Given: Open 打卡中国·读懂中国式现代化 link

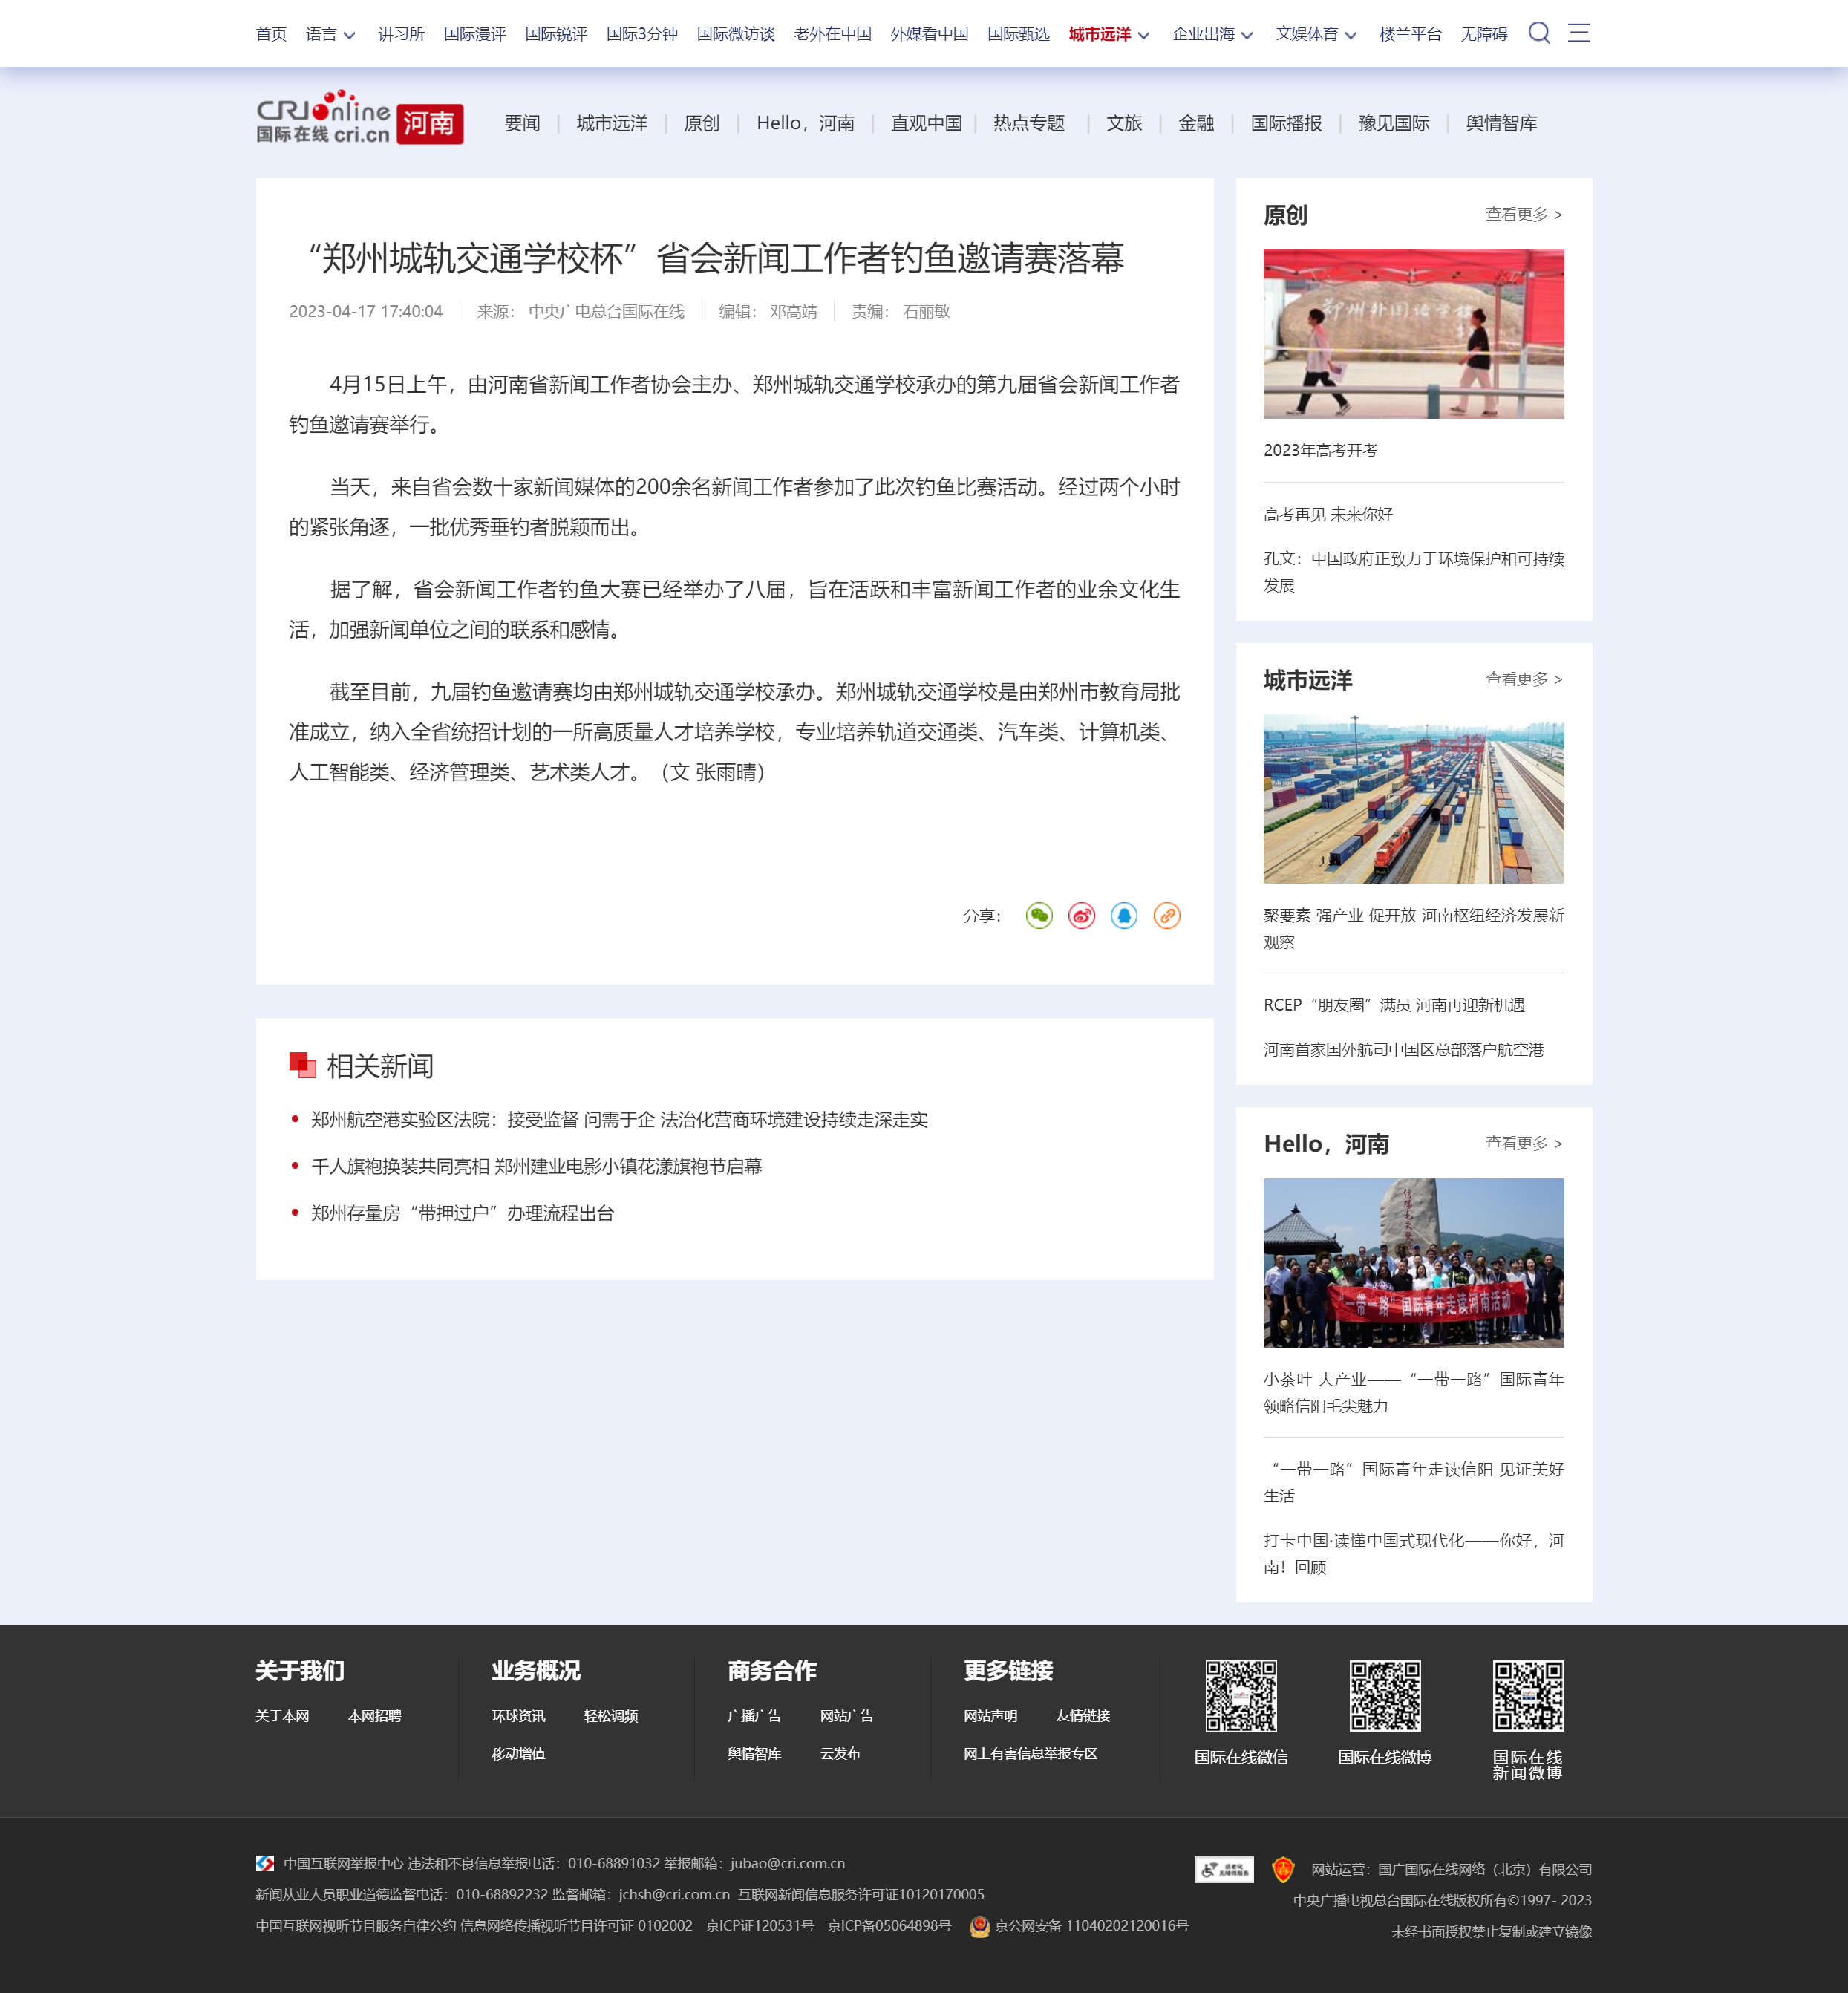Looking at the screenshot, I should (1413, 1554).
